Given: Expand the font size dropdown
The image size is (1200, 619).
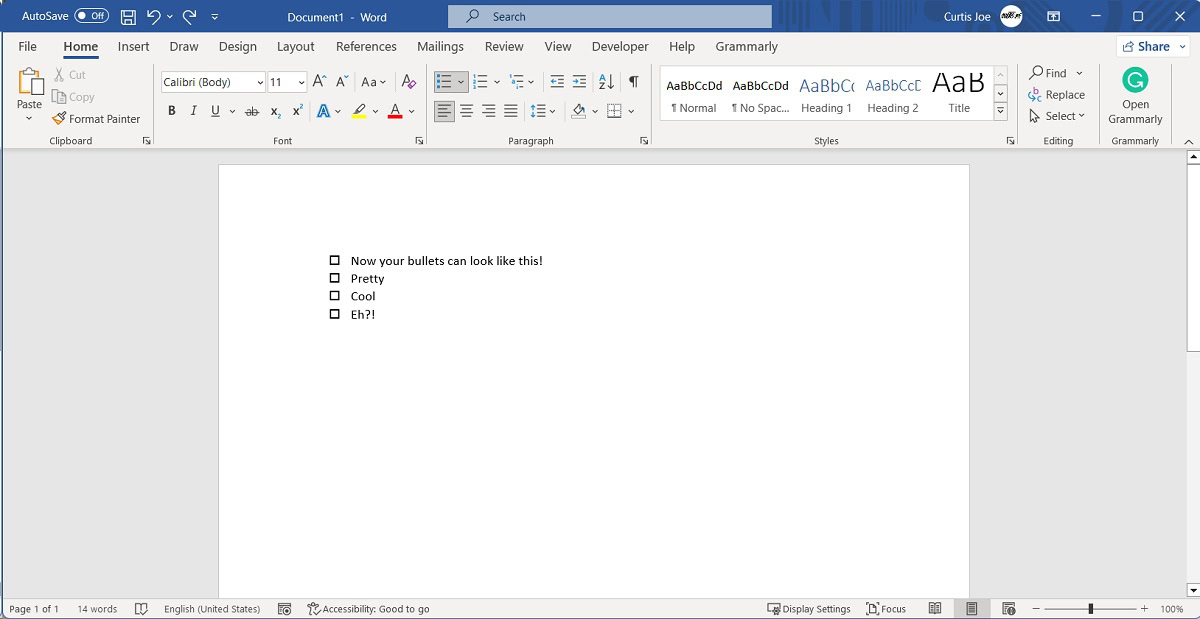Looking at the screenshot, I should [x=301, y=82].
